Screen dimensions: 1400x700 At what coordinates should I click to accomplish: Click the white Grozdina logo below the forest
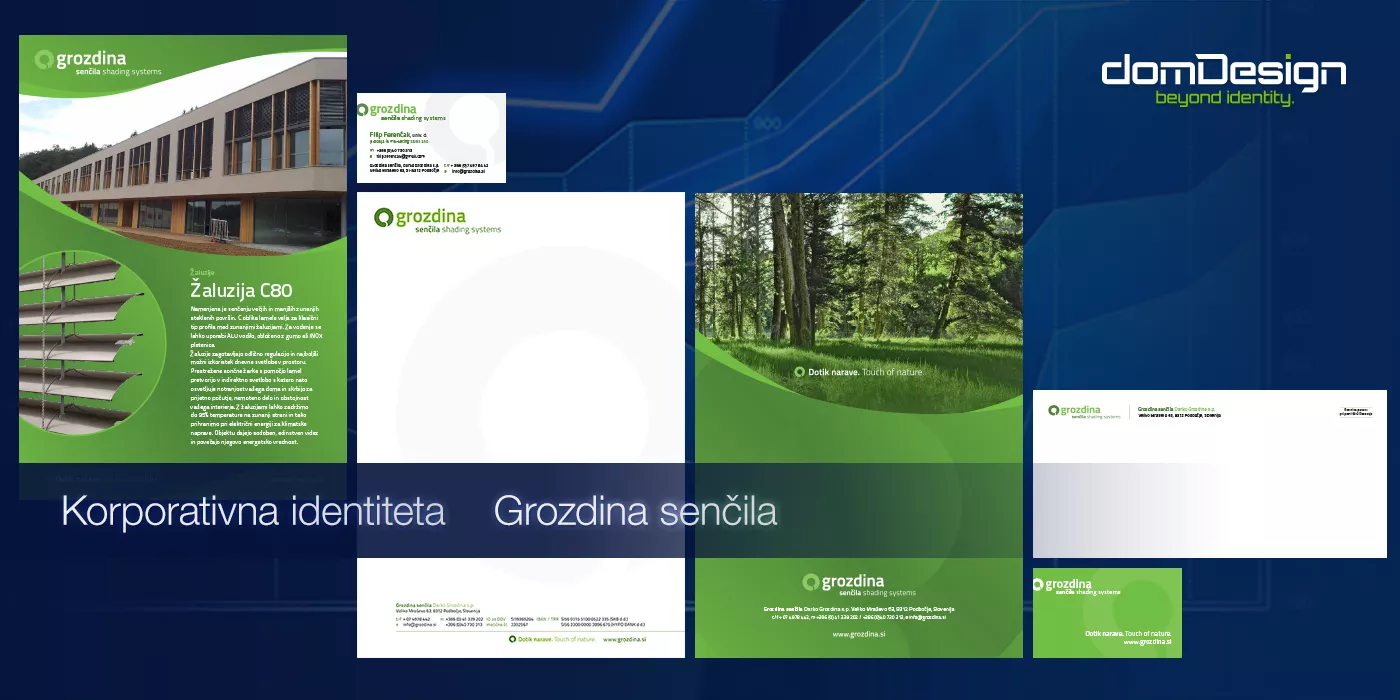[x=857, y=584]
